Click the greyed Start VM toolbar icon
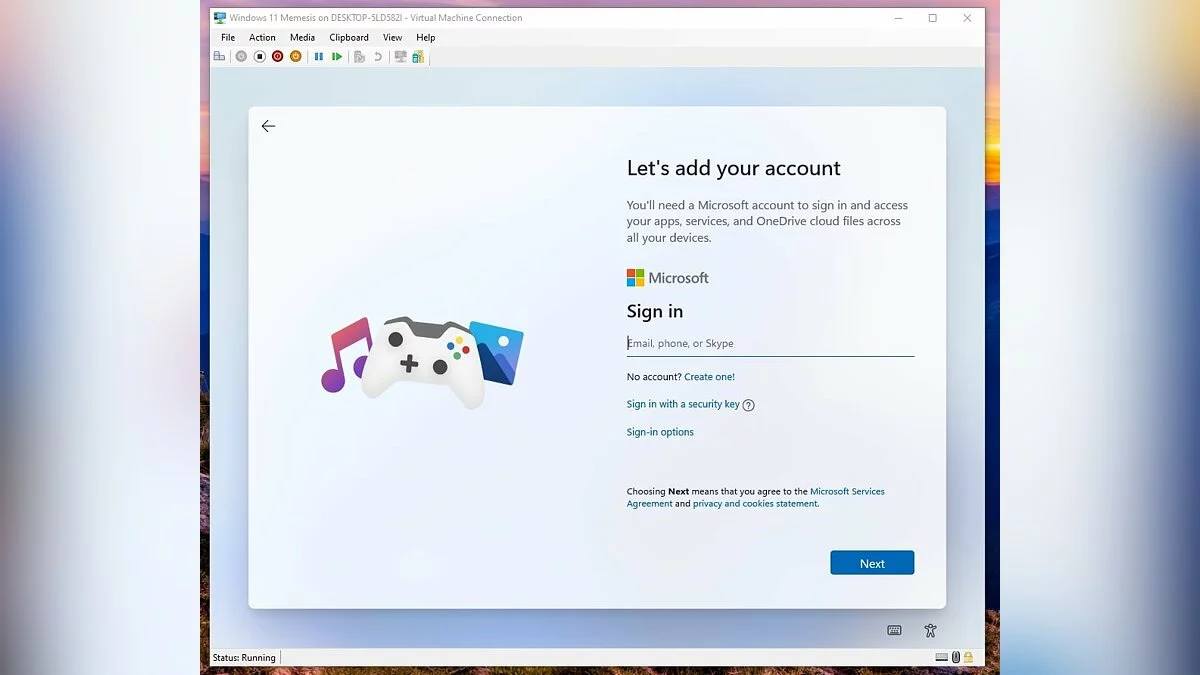Image resolution: width=1200 pixels, height=675 pixels. click(241, 56)
